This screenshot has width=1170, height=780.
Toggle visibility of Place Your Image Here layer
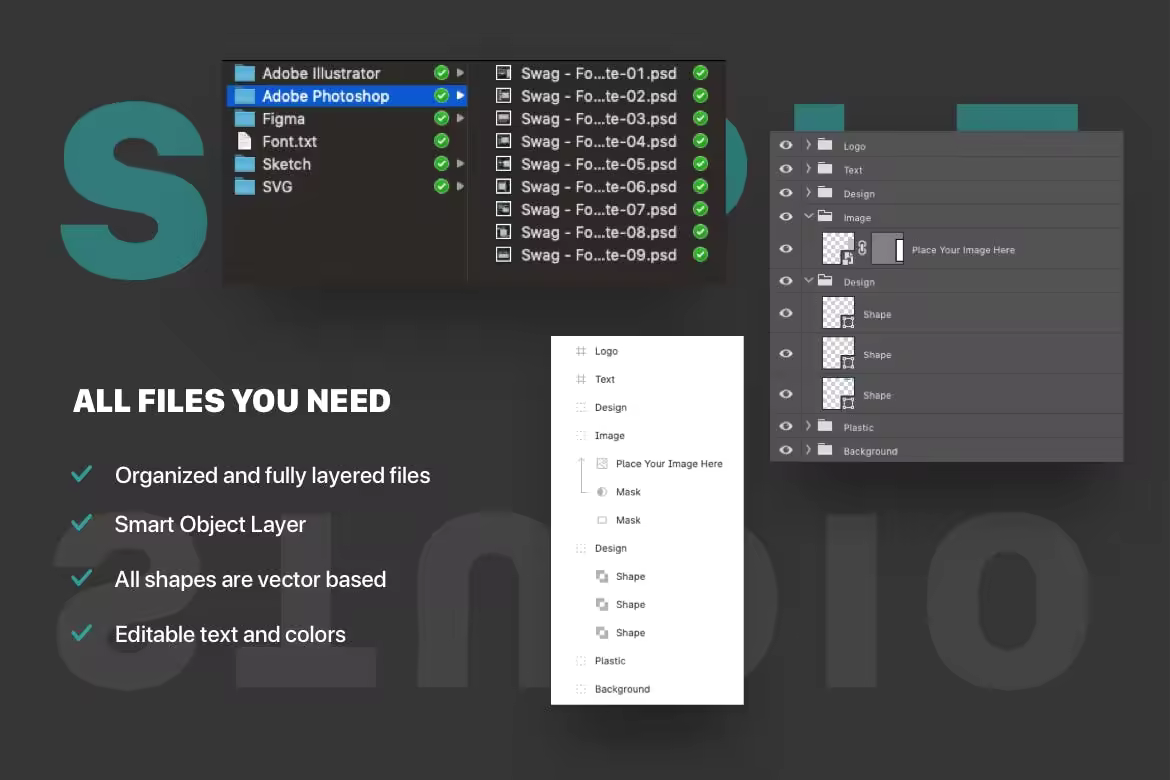tap(786, 249)
